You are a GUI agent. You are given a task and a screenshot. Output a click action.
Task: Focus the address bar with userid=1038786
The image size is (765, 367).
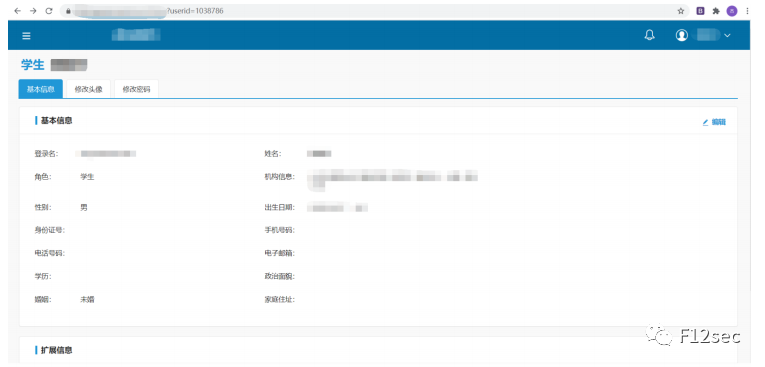coord(375,11)
